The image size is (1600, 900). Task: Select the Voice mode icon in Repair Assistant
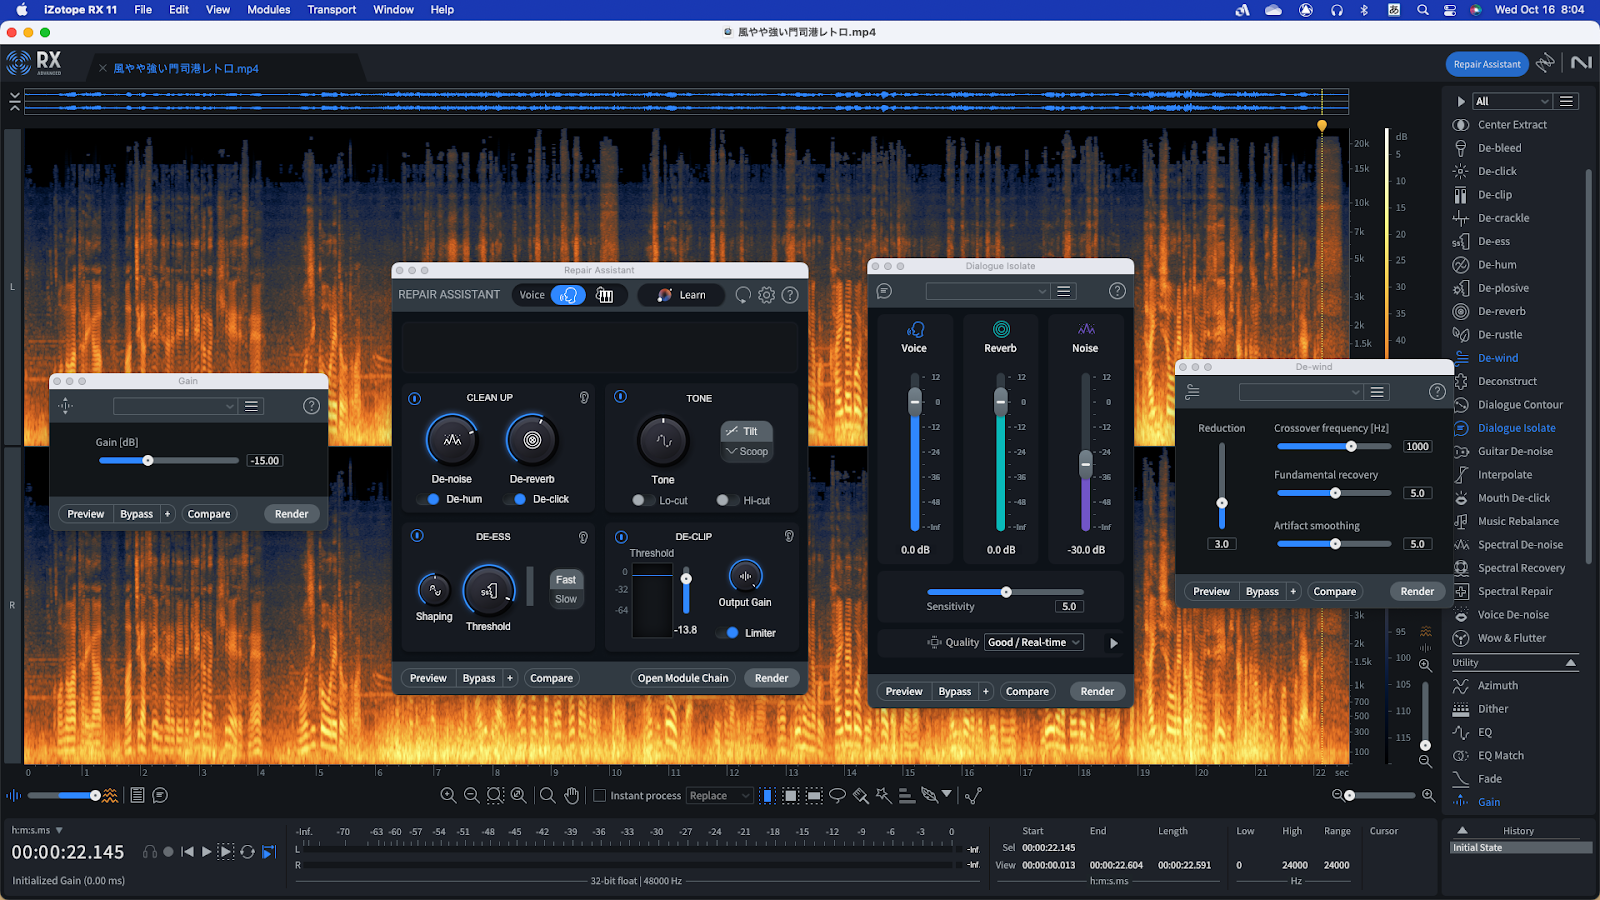click(x=568, y=295)
